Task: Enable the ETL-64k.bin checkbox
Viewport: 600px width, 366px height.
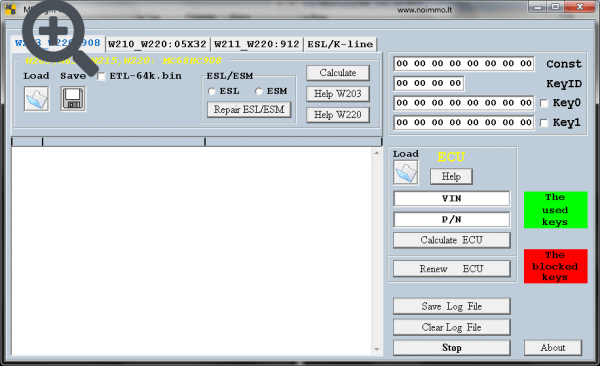Action: pos(101,76)
